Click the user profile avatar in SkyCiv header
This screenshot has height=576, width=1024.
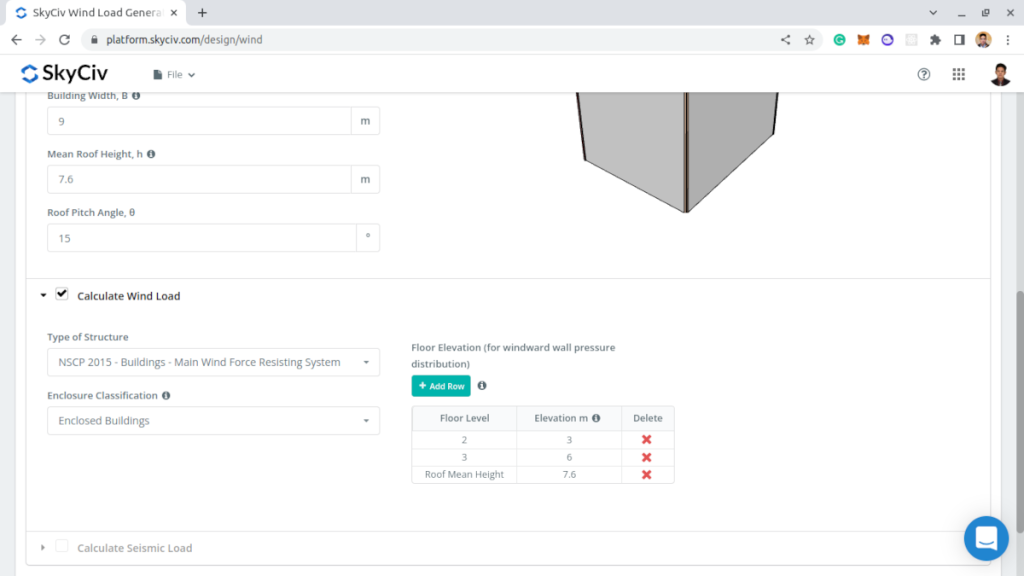tap(1000, 74)
